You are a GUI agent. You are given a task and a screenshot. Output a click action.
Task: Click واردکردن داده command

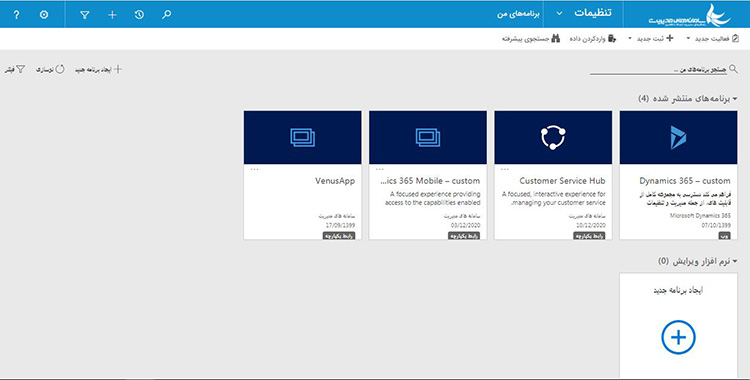[x=593, y=39]
